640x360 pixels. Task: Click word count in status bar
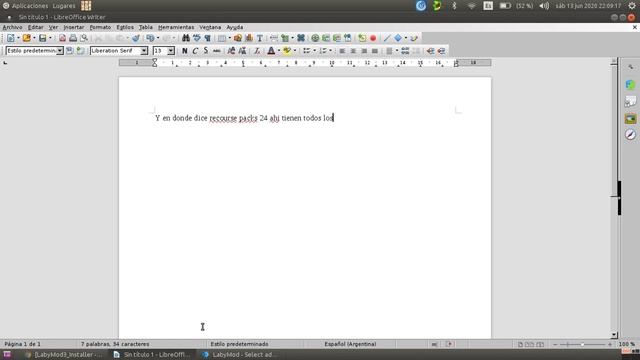[115, 344]
